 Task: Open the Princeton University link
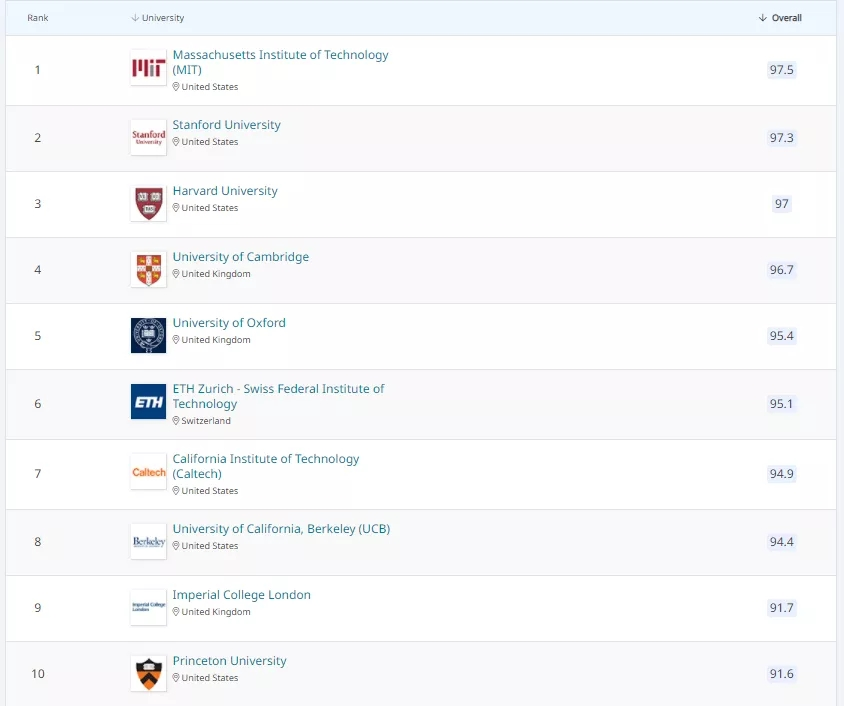click(x=229, y=661)
